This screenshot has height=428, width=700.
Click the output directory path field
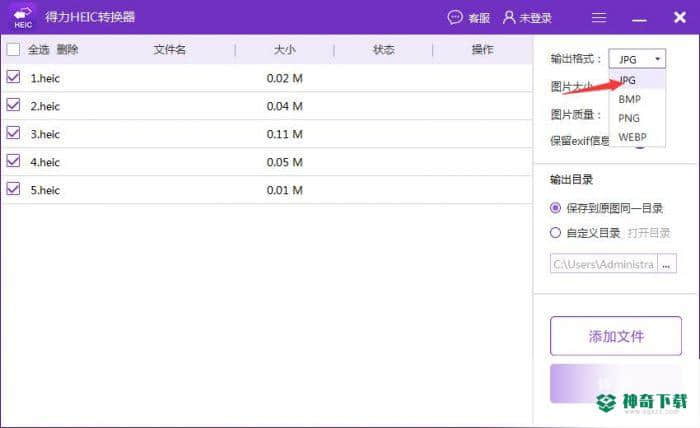point(604,264)
